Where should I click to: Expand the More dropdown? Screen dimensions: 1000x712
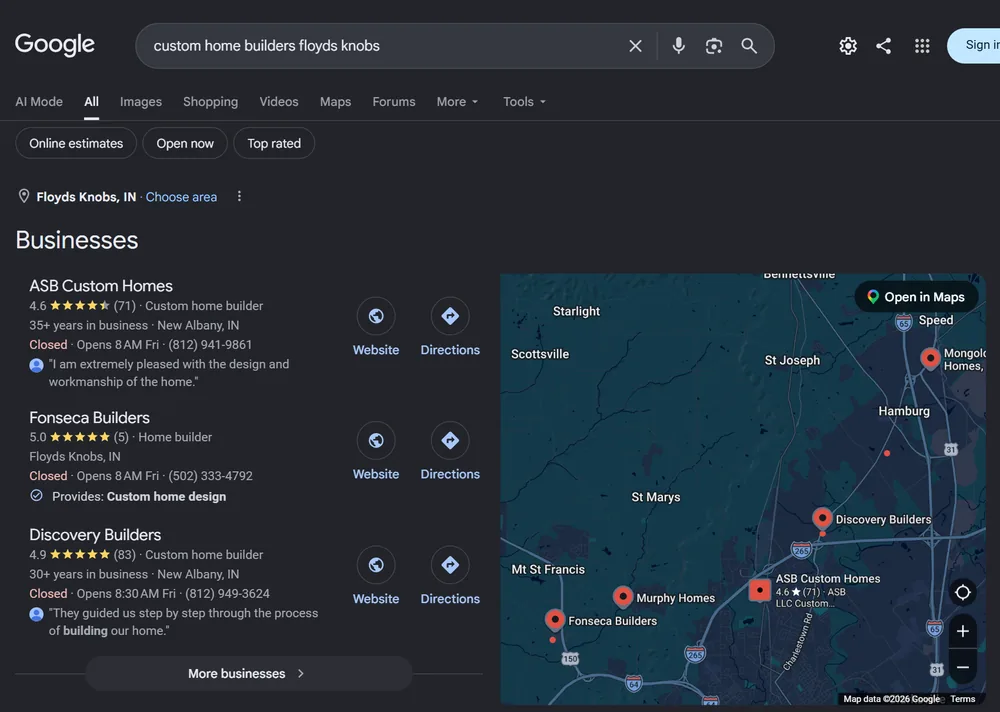(x=457, y=101)
